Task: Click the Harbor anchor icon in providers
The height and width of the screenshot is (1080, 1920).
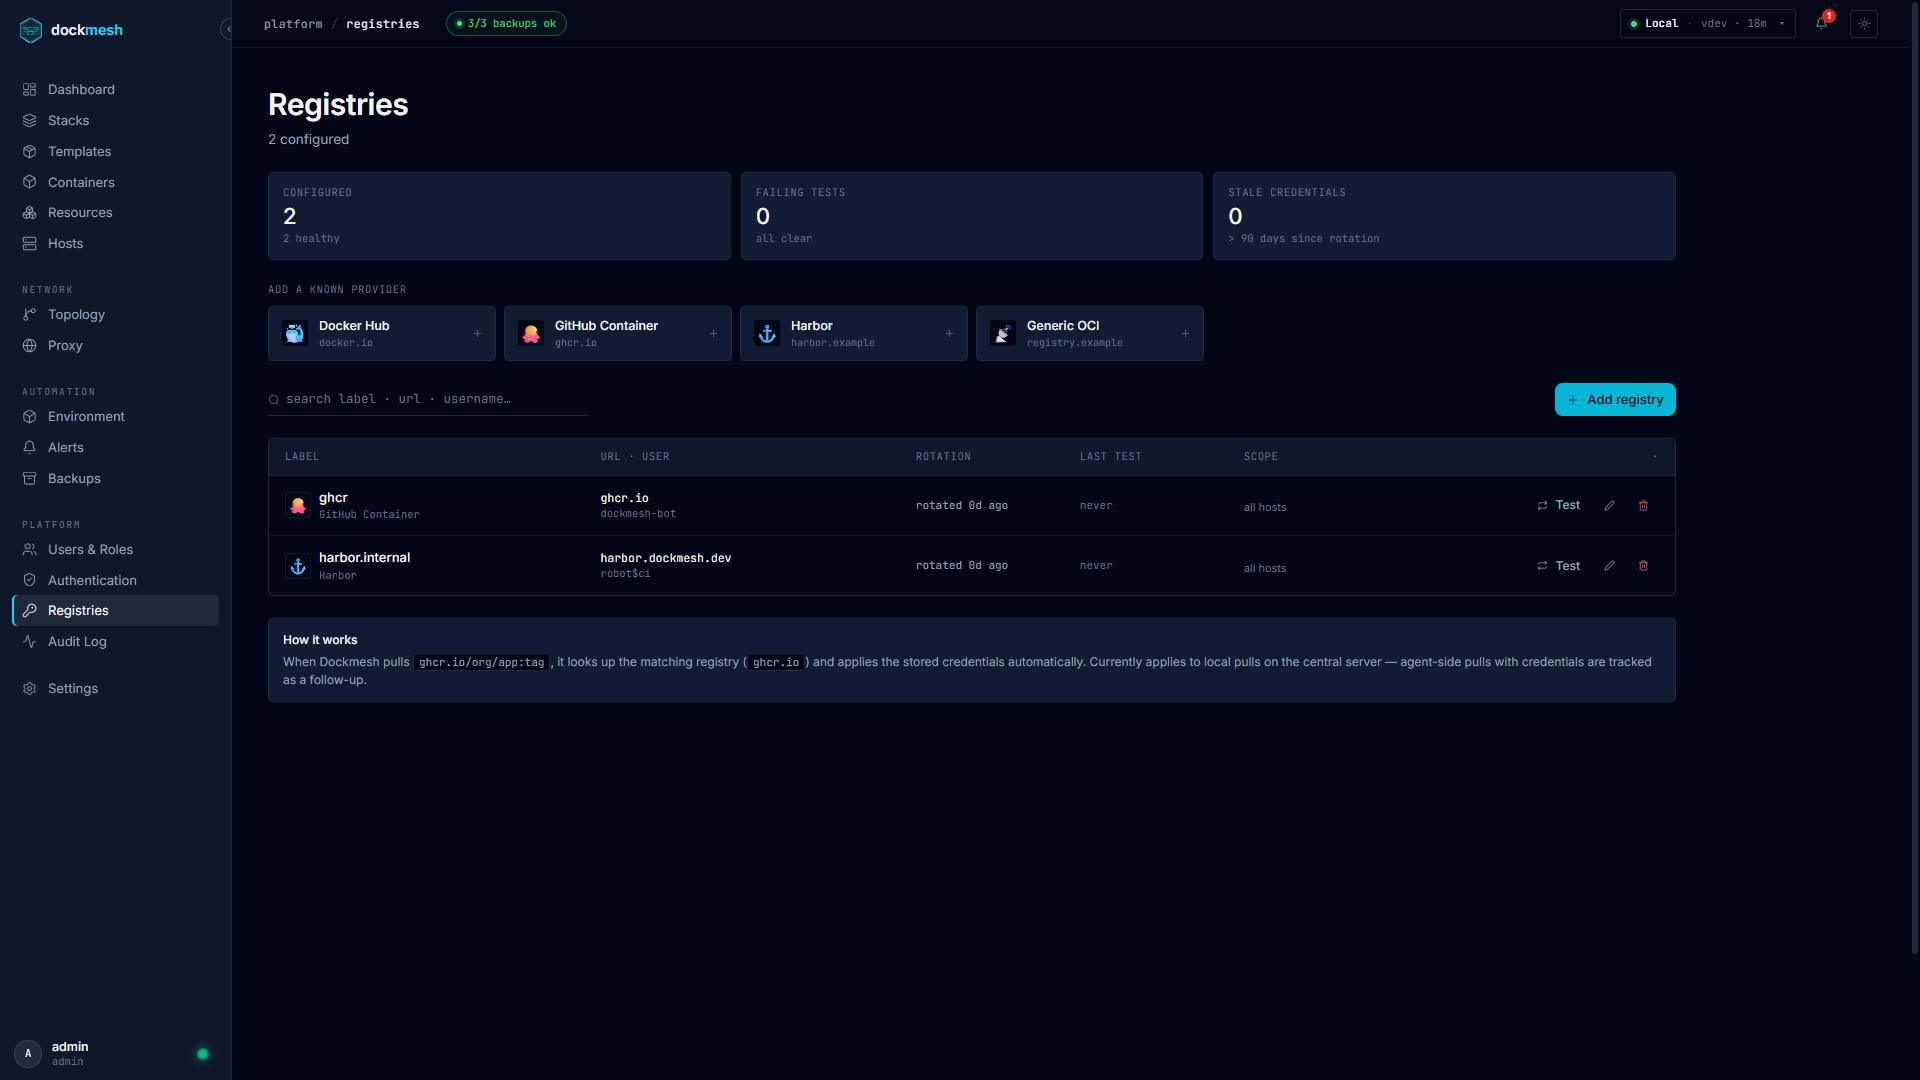Action: point(767,333)
